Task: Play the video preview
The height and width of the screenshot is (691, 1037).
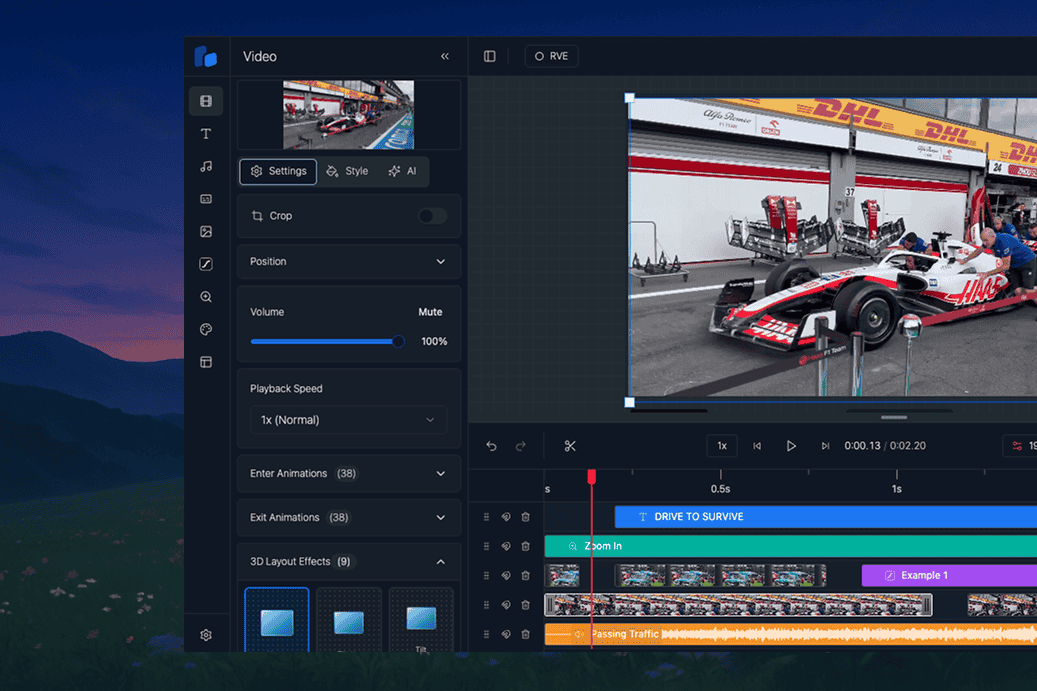Action: [x=791, y=446]
